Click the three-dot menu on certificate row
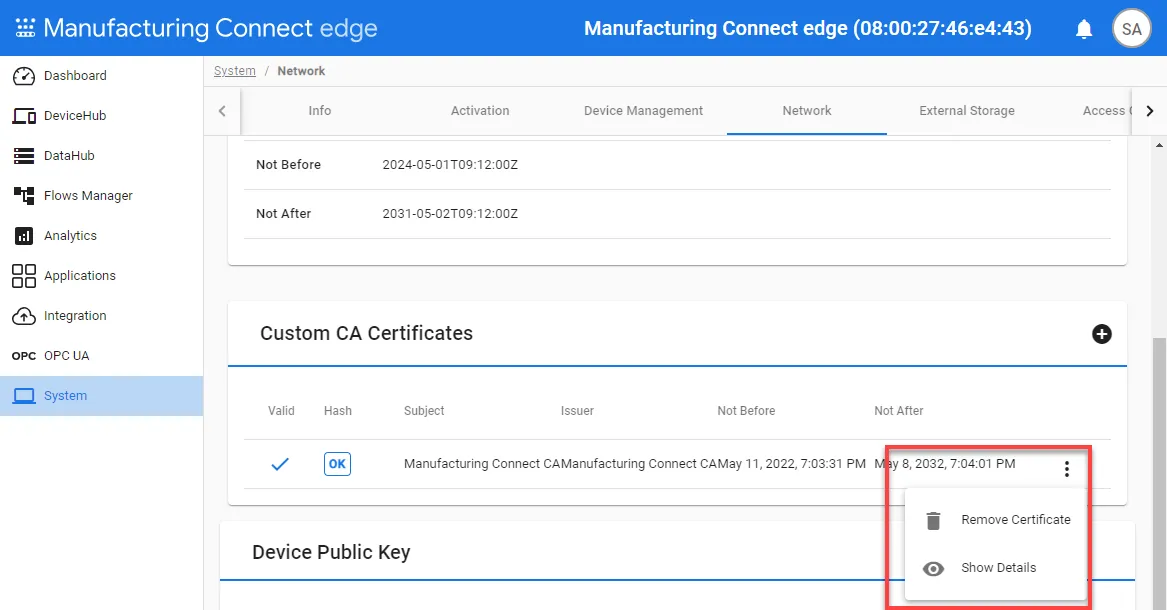The width and height of the screenshot is (1167, 610). [x=1067, y=469]
